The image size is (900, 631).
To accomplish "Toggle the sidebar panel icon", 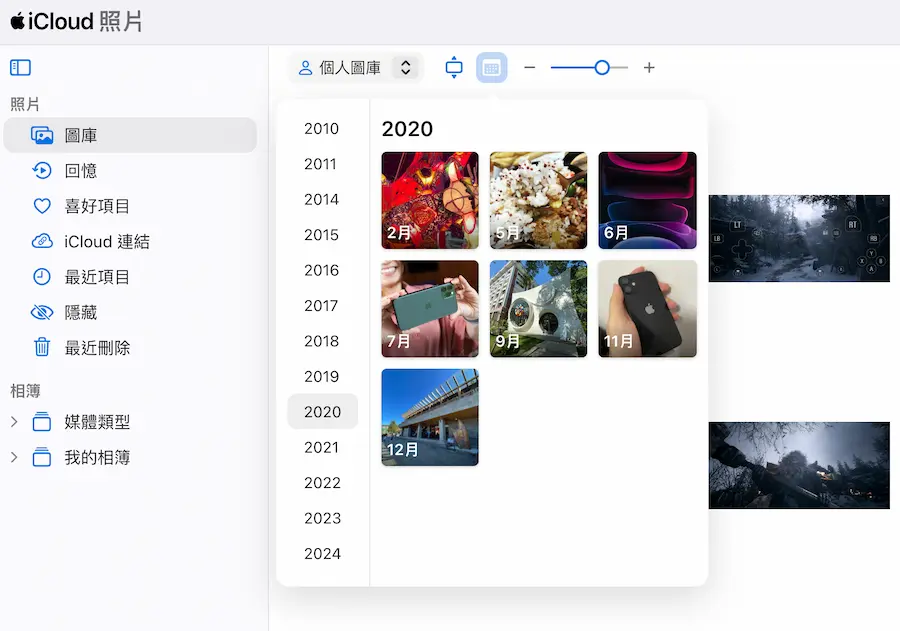I will coord(20,68).
